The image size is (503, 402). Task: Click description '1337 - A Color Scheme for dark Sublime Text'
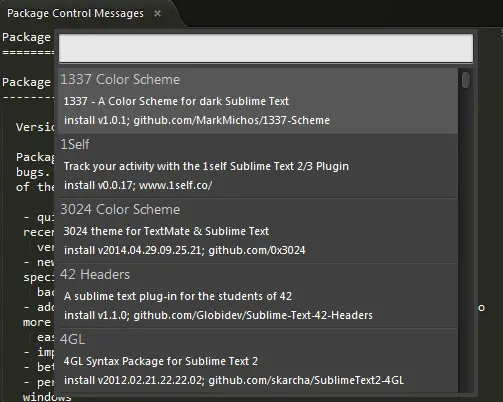tap(176, 101)
